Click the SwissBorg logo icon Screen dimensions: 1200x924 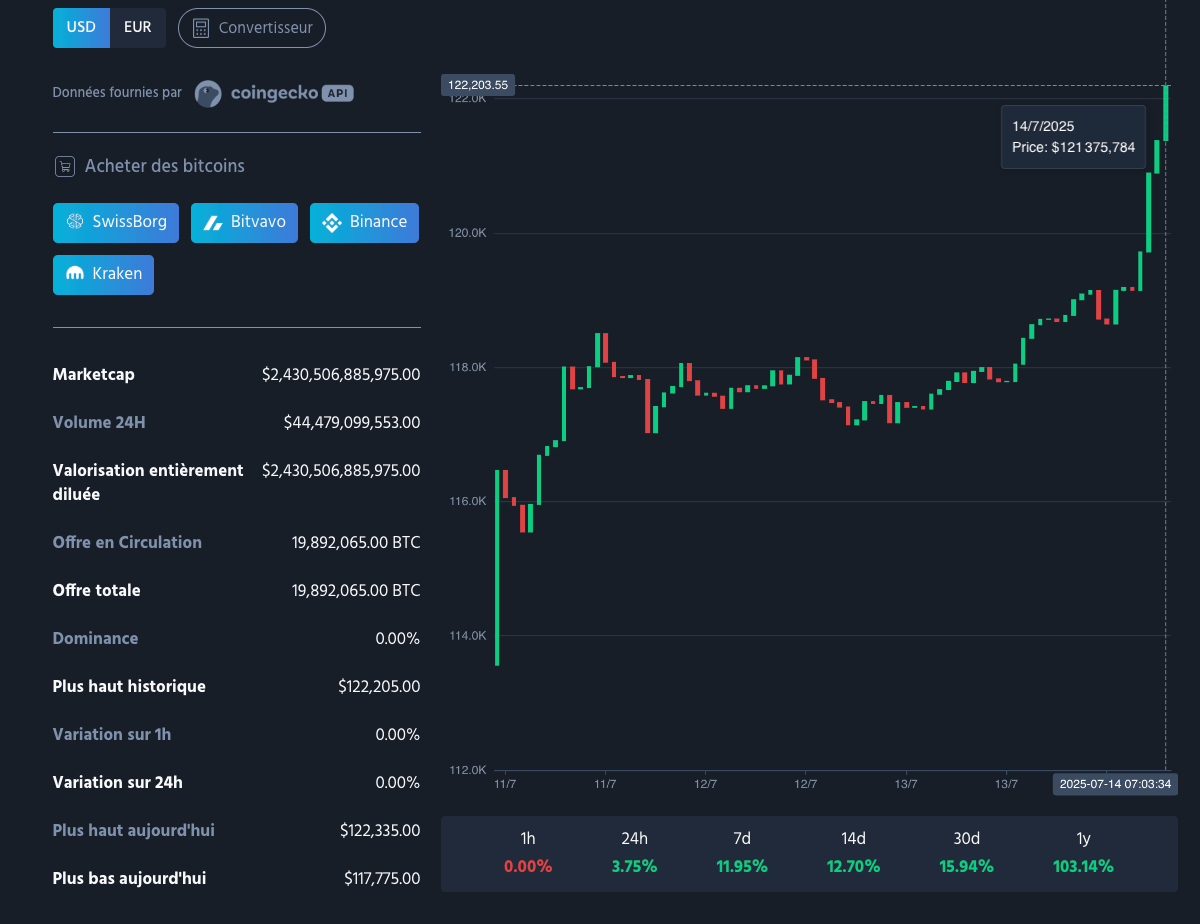[75, 222]
